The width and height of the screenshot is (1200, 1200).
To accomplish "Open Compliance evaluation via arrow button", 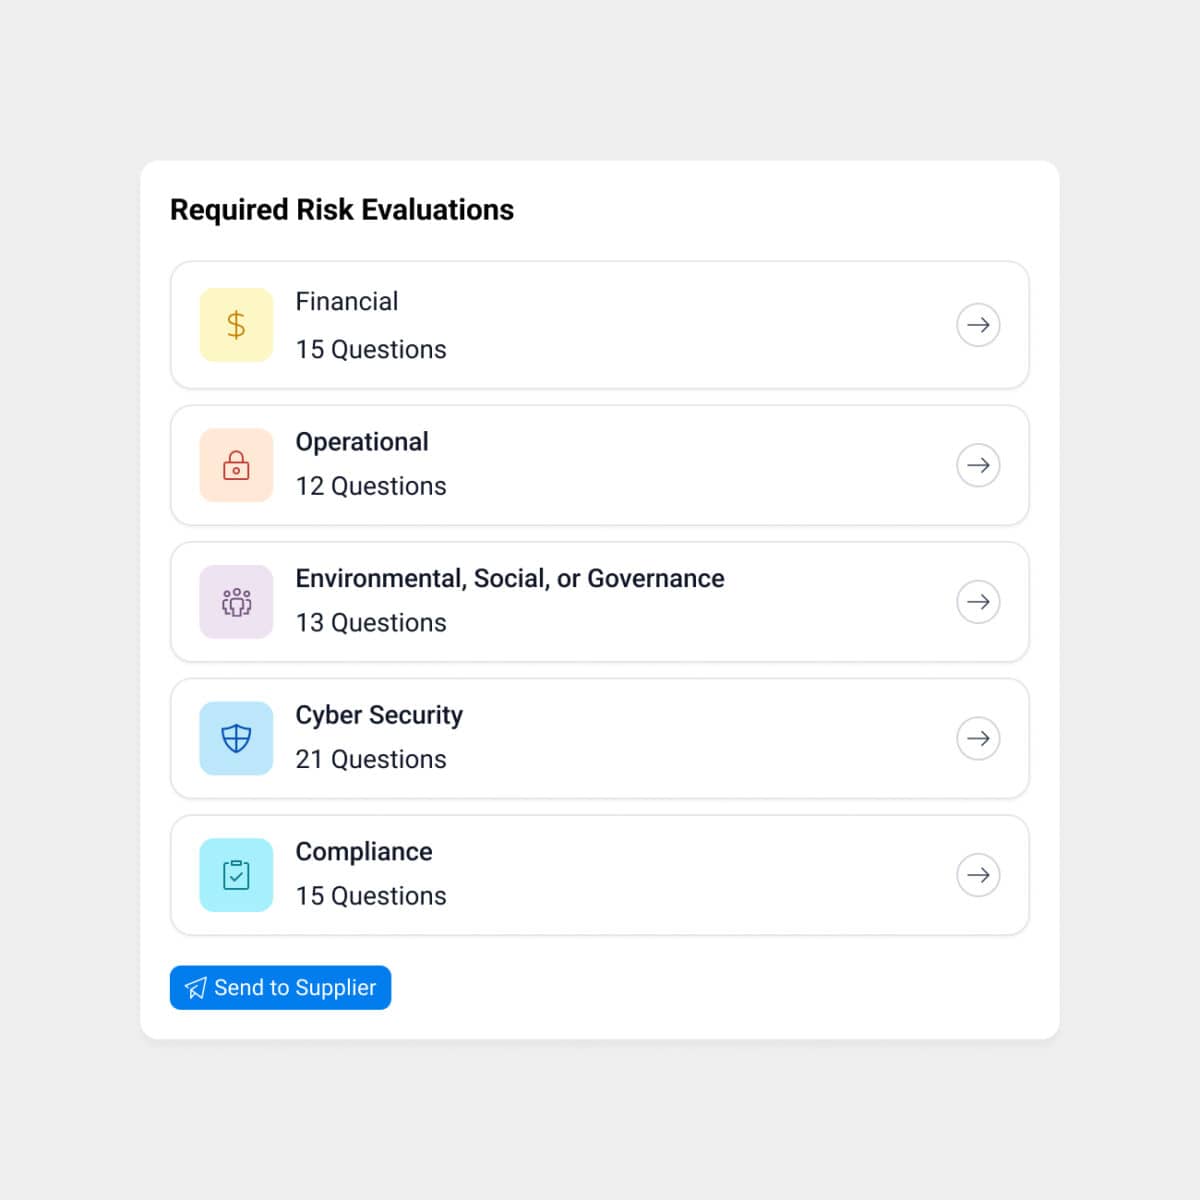I will pos(978,875).
